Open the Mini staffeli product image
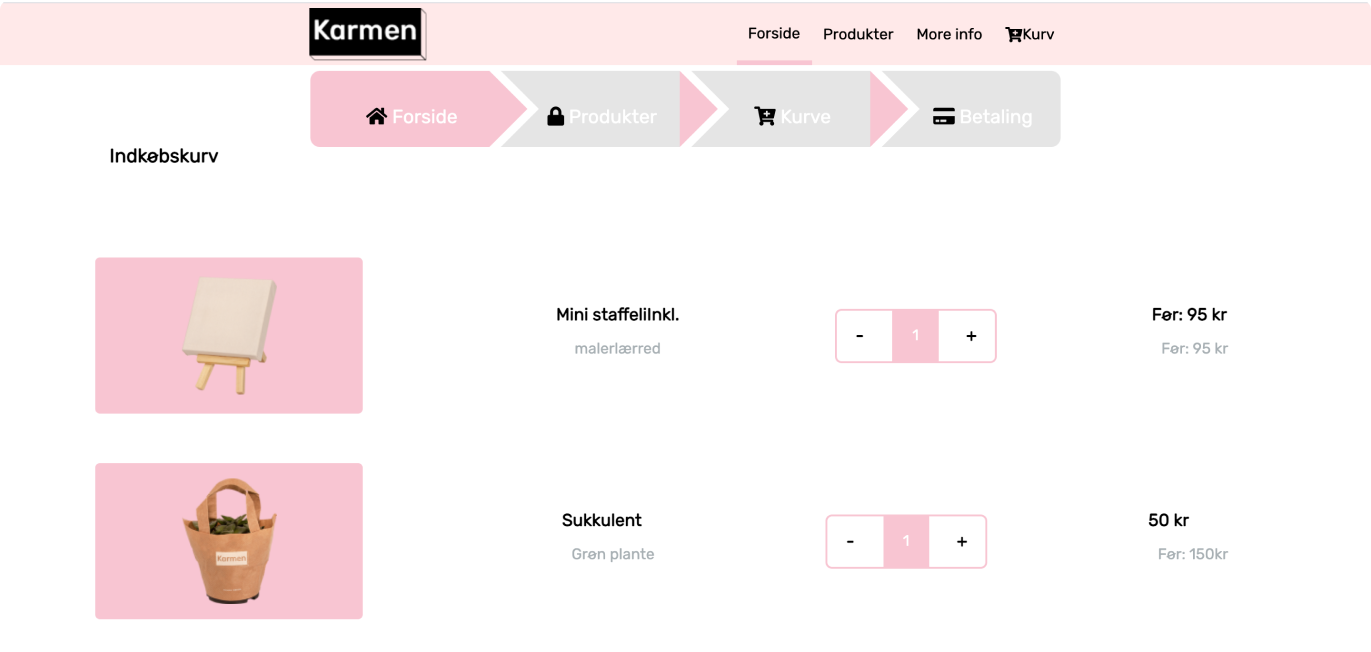1371x652 pixels. (x=229, y=335)
